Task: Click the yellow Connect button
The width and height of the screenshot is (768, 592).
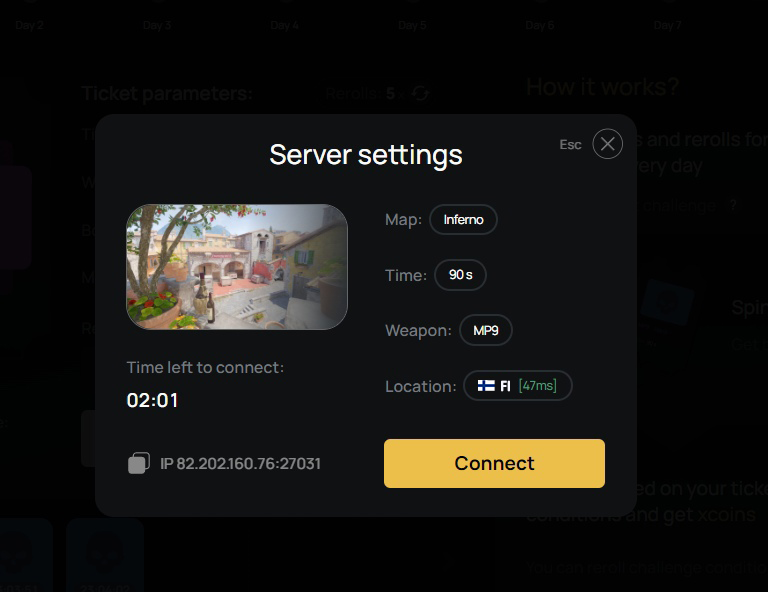Action: (x=494, y=463)
